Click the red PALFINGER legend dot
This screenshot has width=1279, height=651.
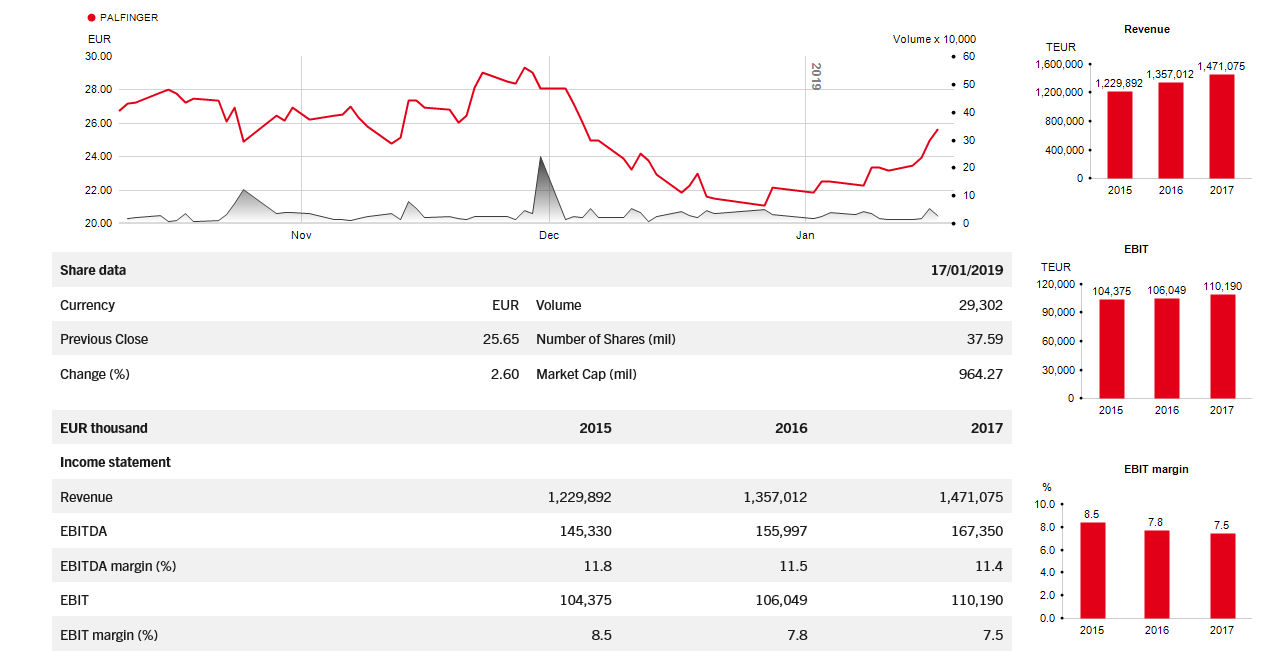click(x=92, y=18)
